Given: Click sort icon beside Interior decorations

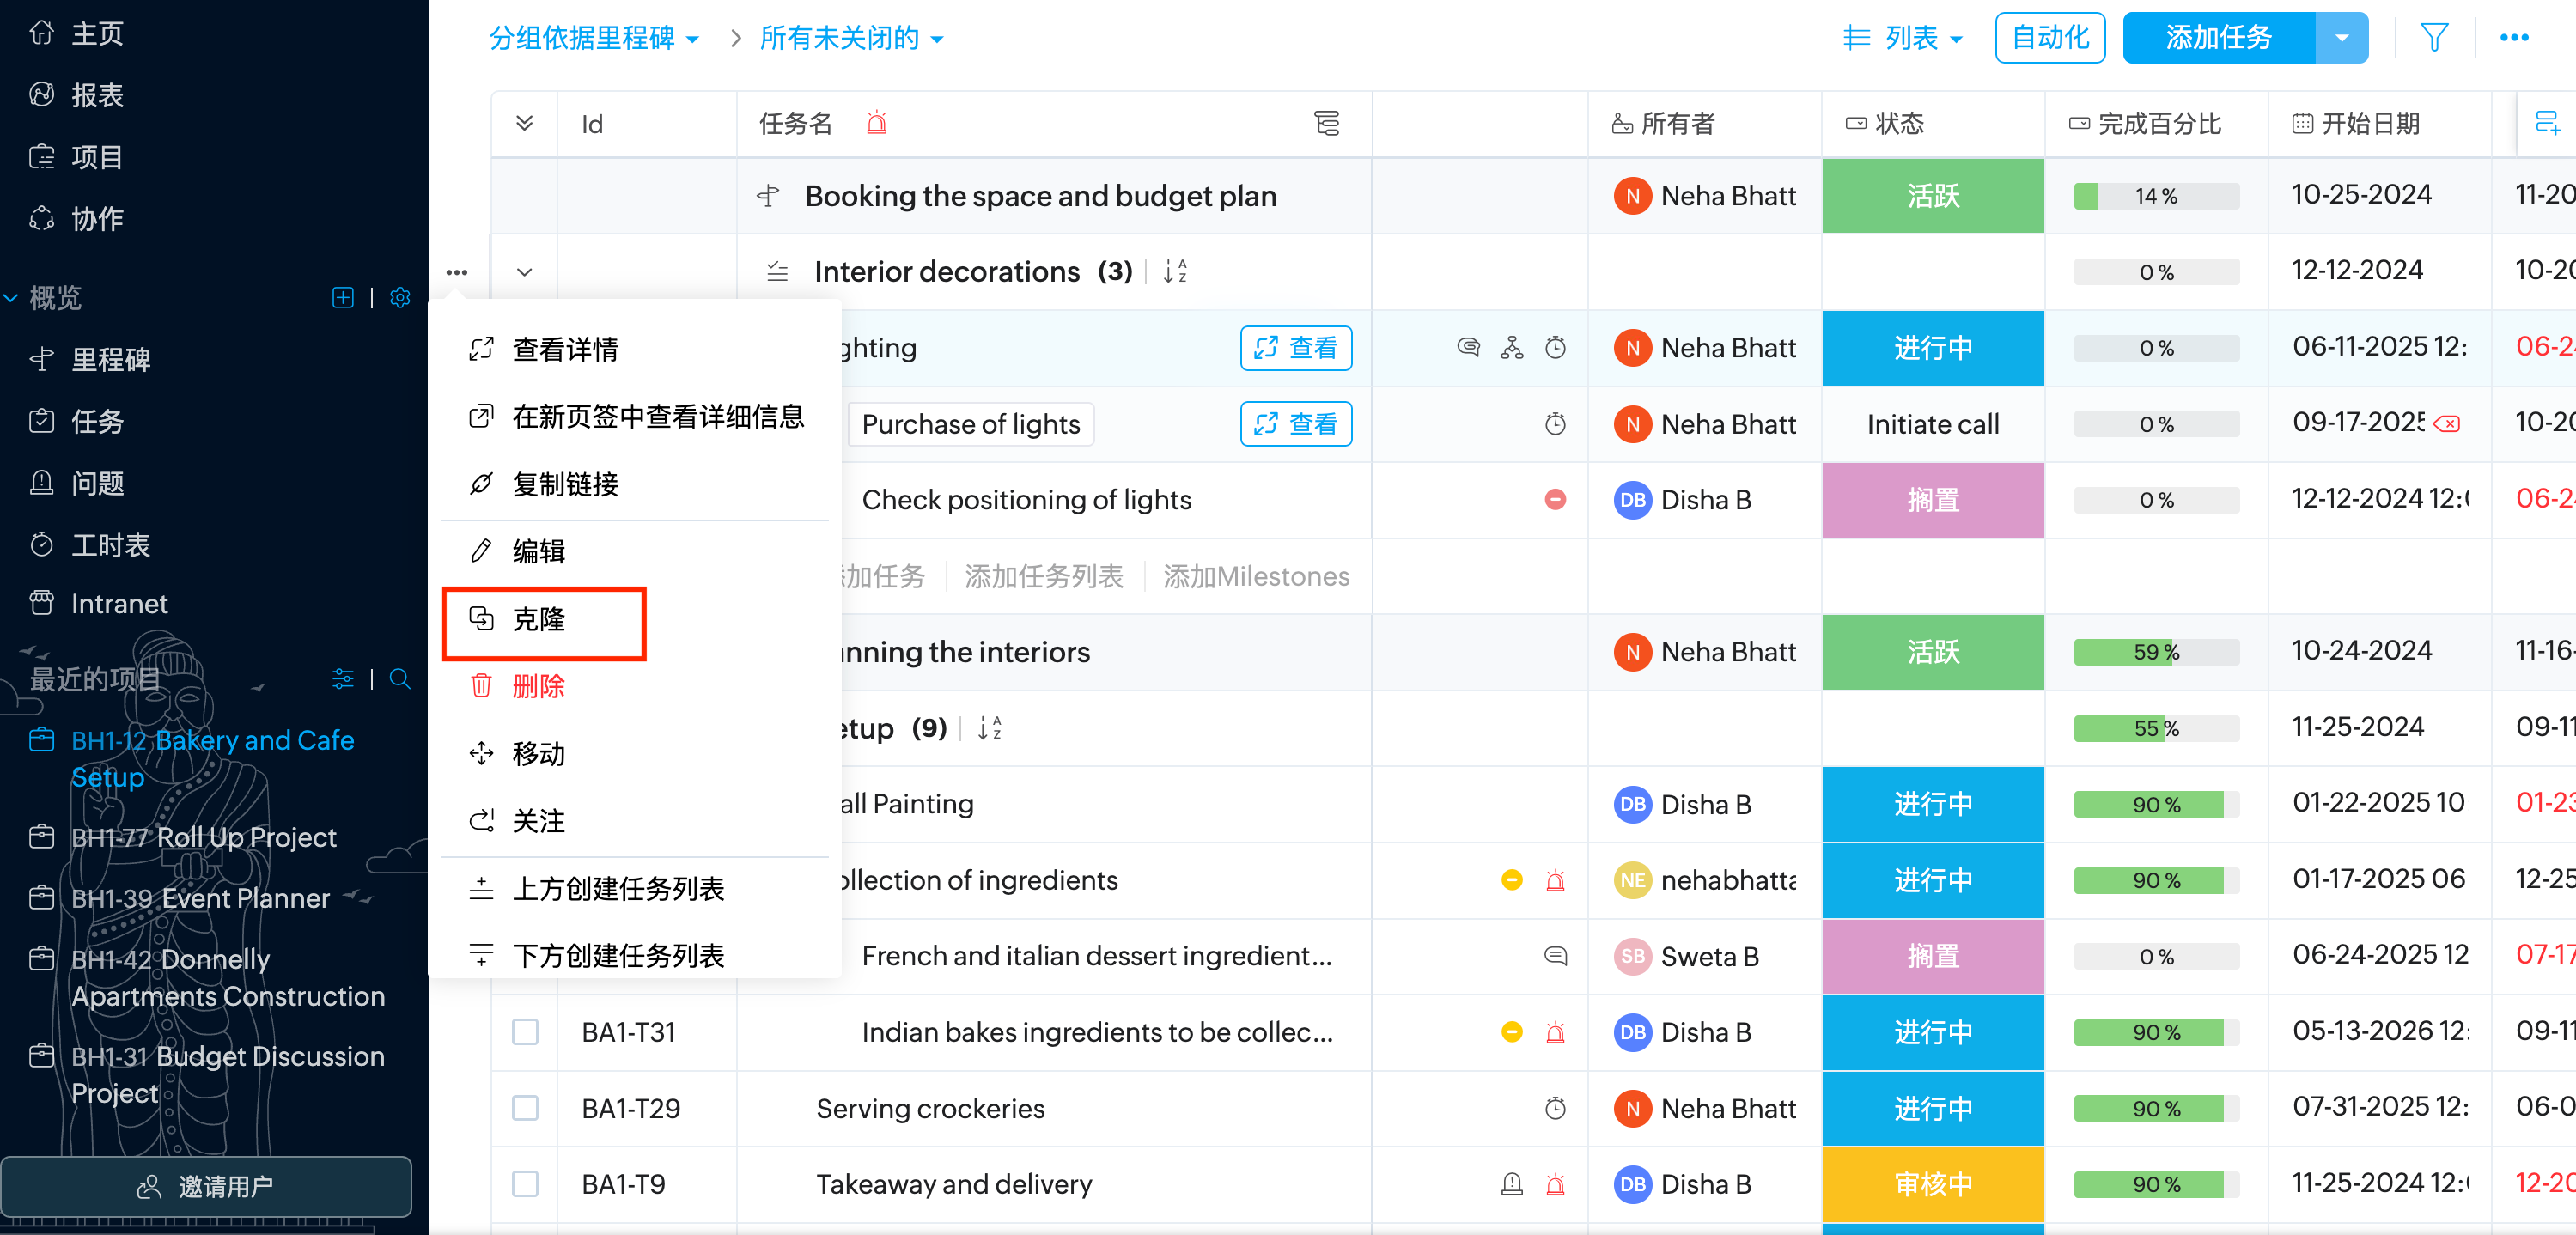Looking at the screenshot, I should (x=1175, y=271).
